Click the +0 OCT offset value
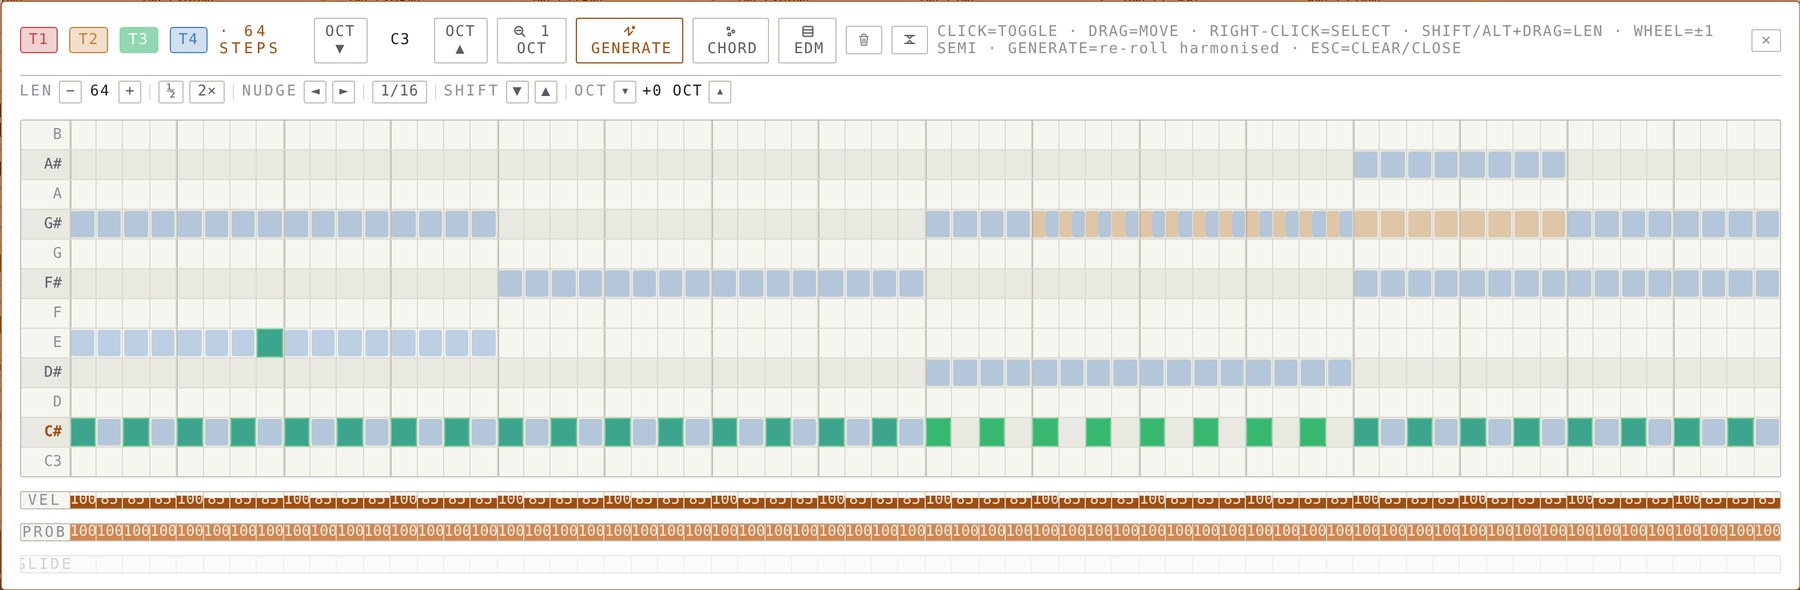Screen dimensions: 1800x590 [672, 91]
